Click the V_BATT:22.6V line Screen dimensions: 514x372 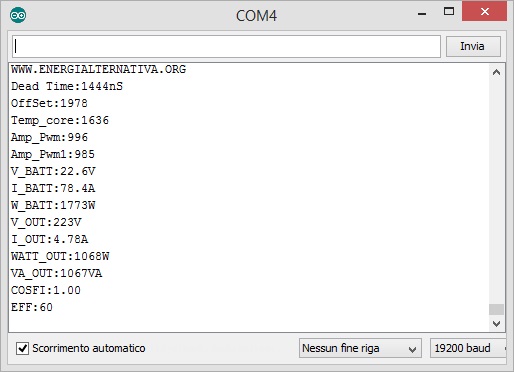53,171
